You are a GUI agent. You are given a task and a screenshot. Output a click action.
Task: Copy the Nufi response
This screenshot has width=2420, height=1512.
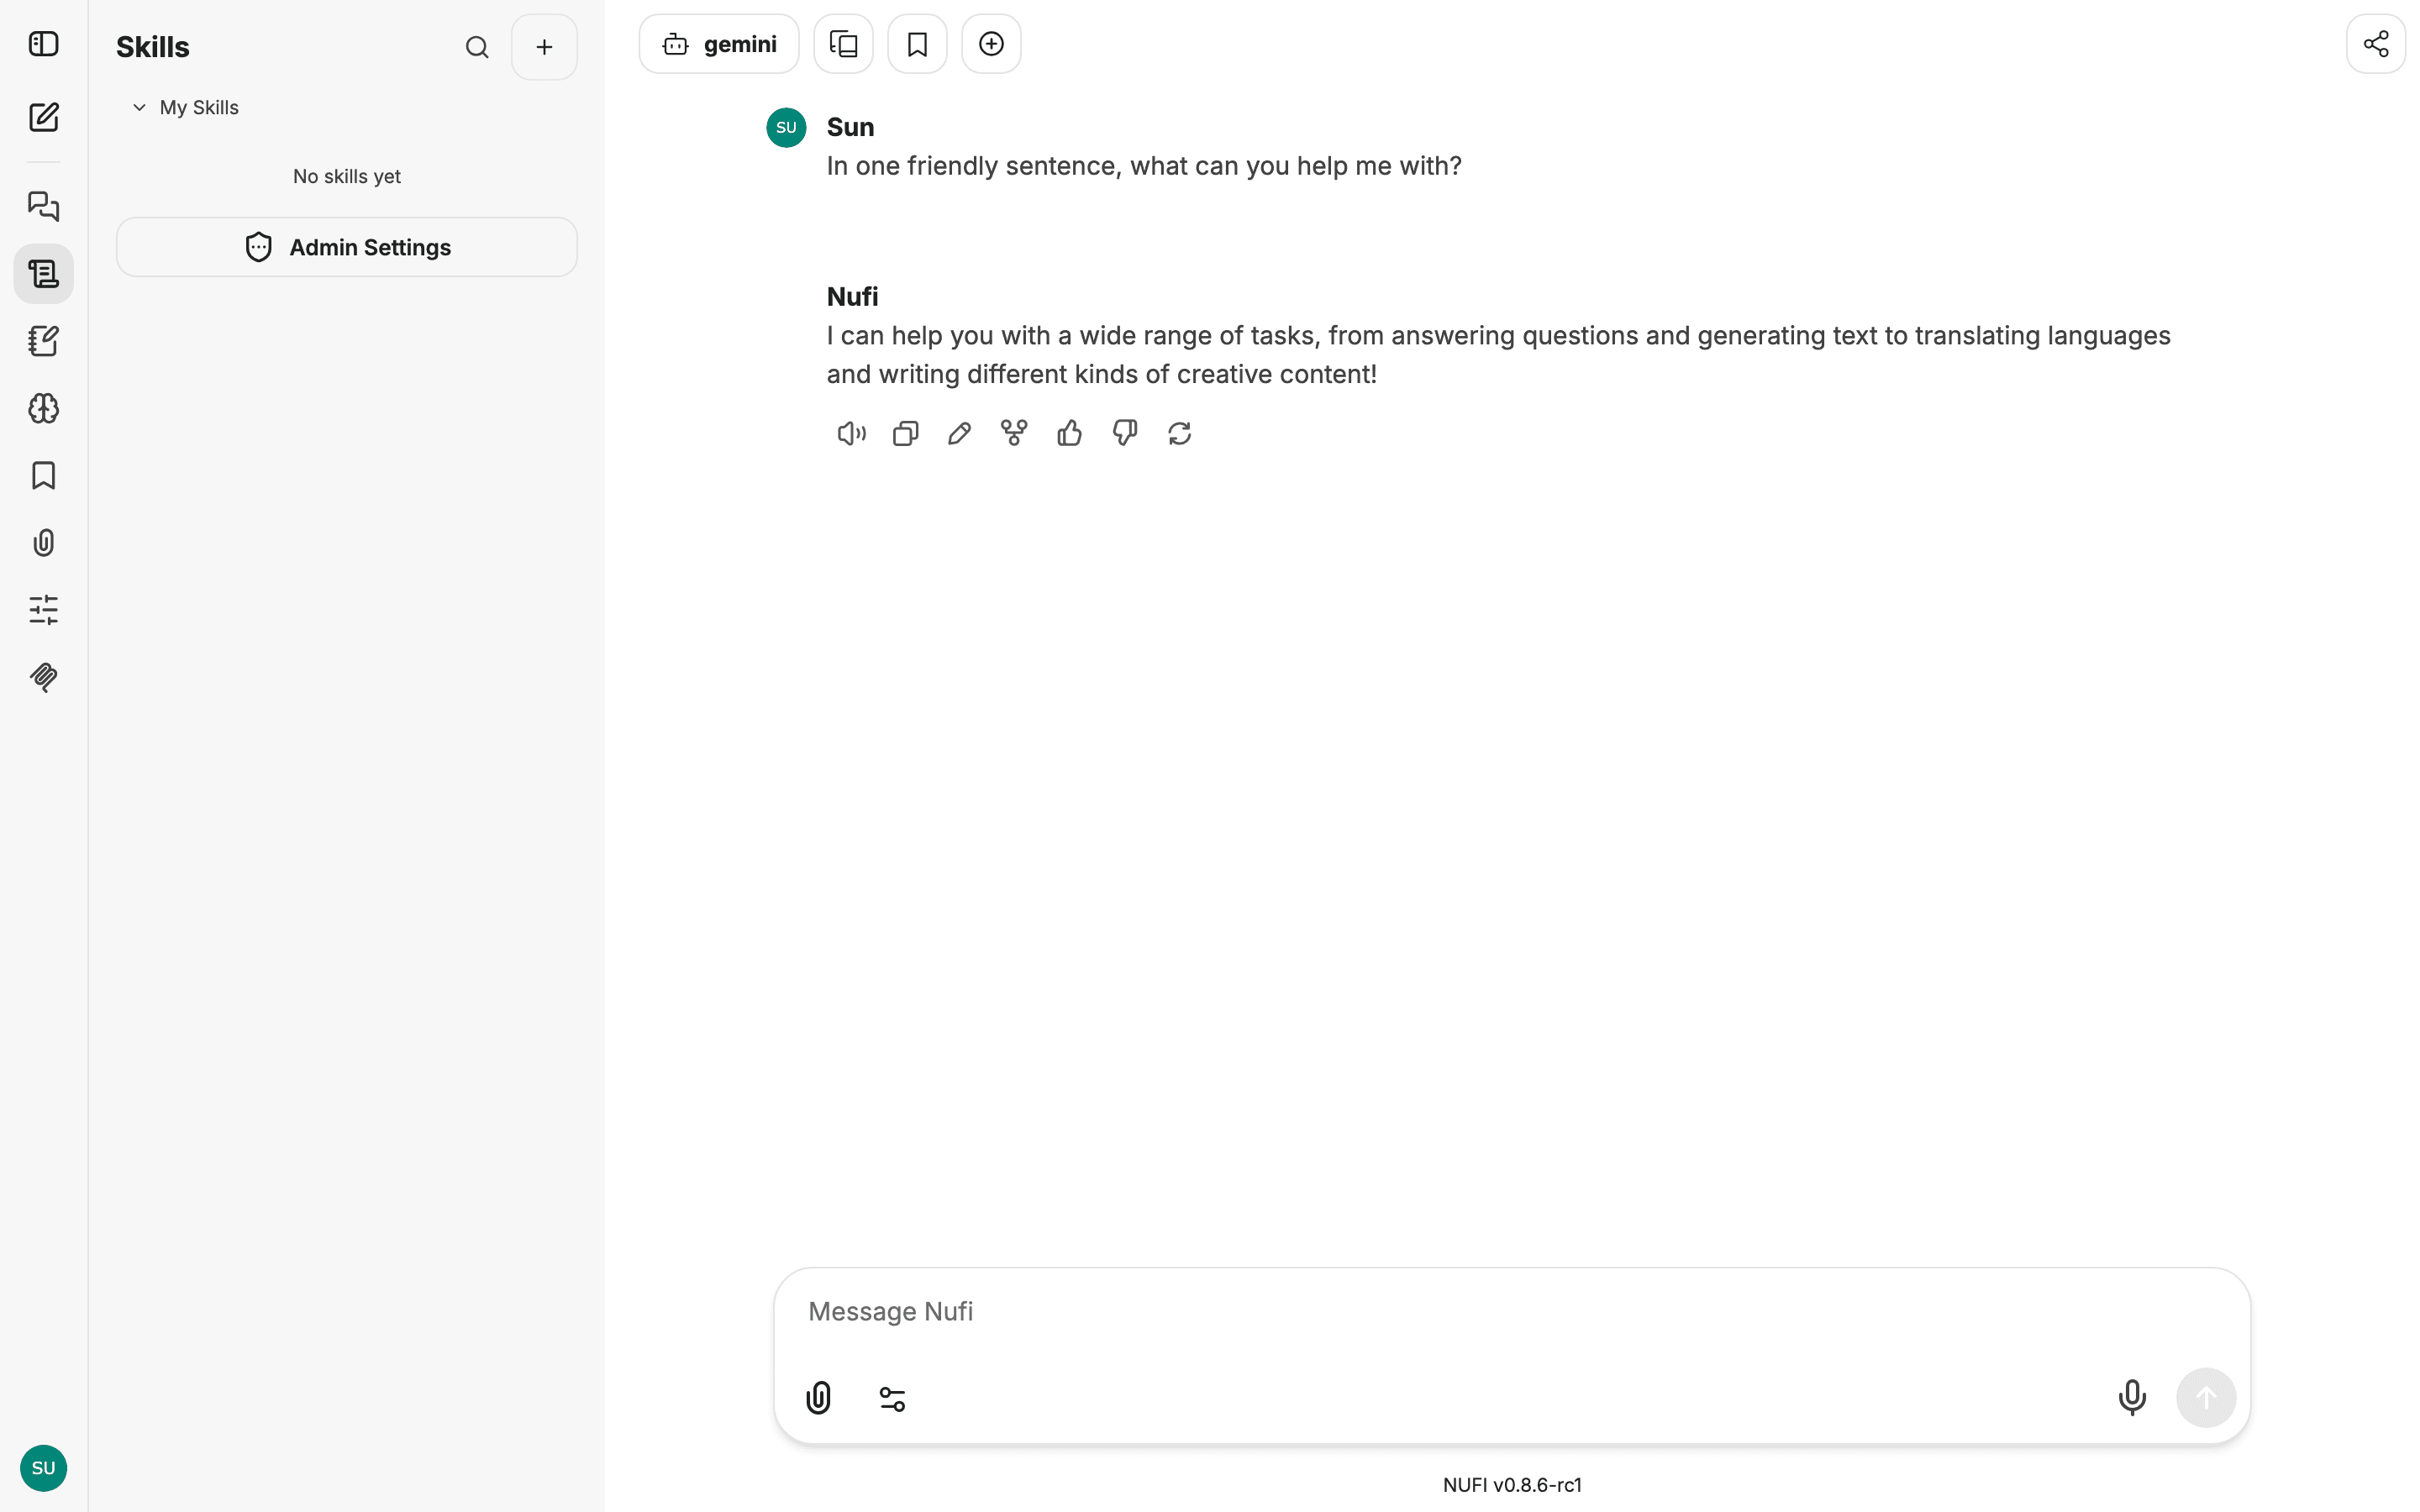[x=906, y=433]
